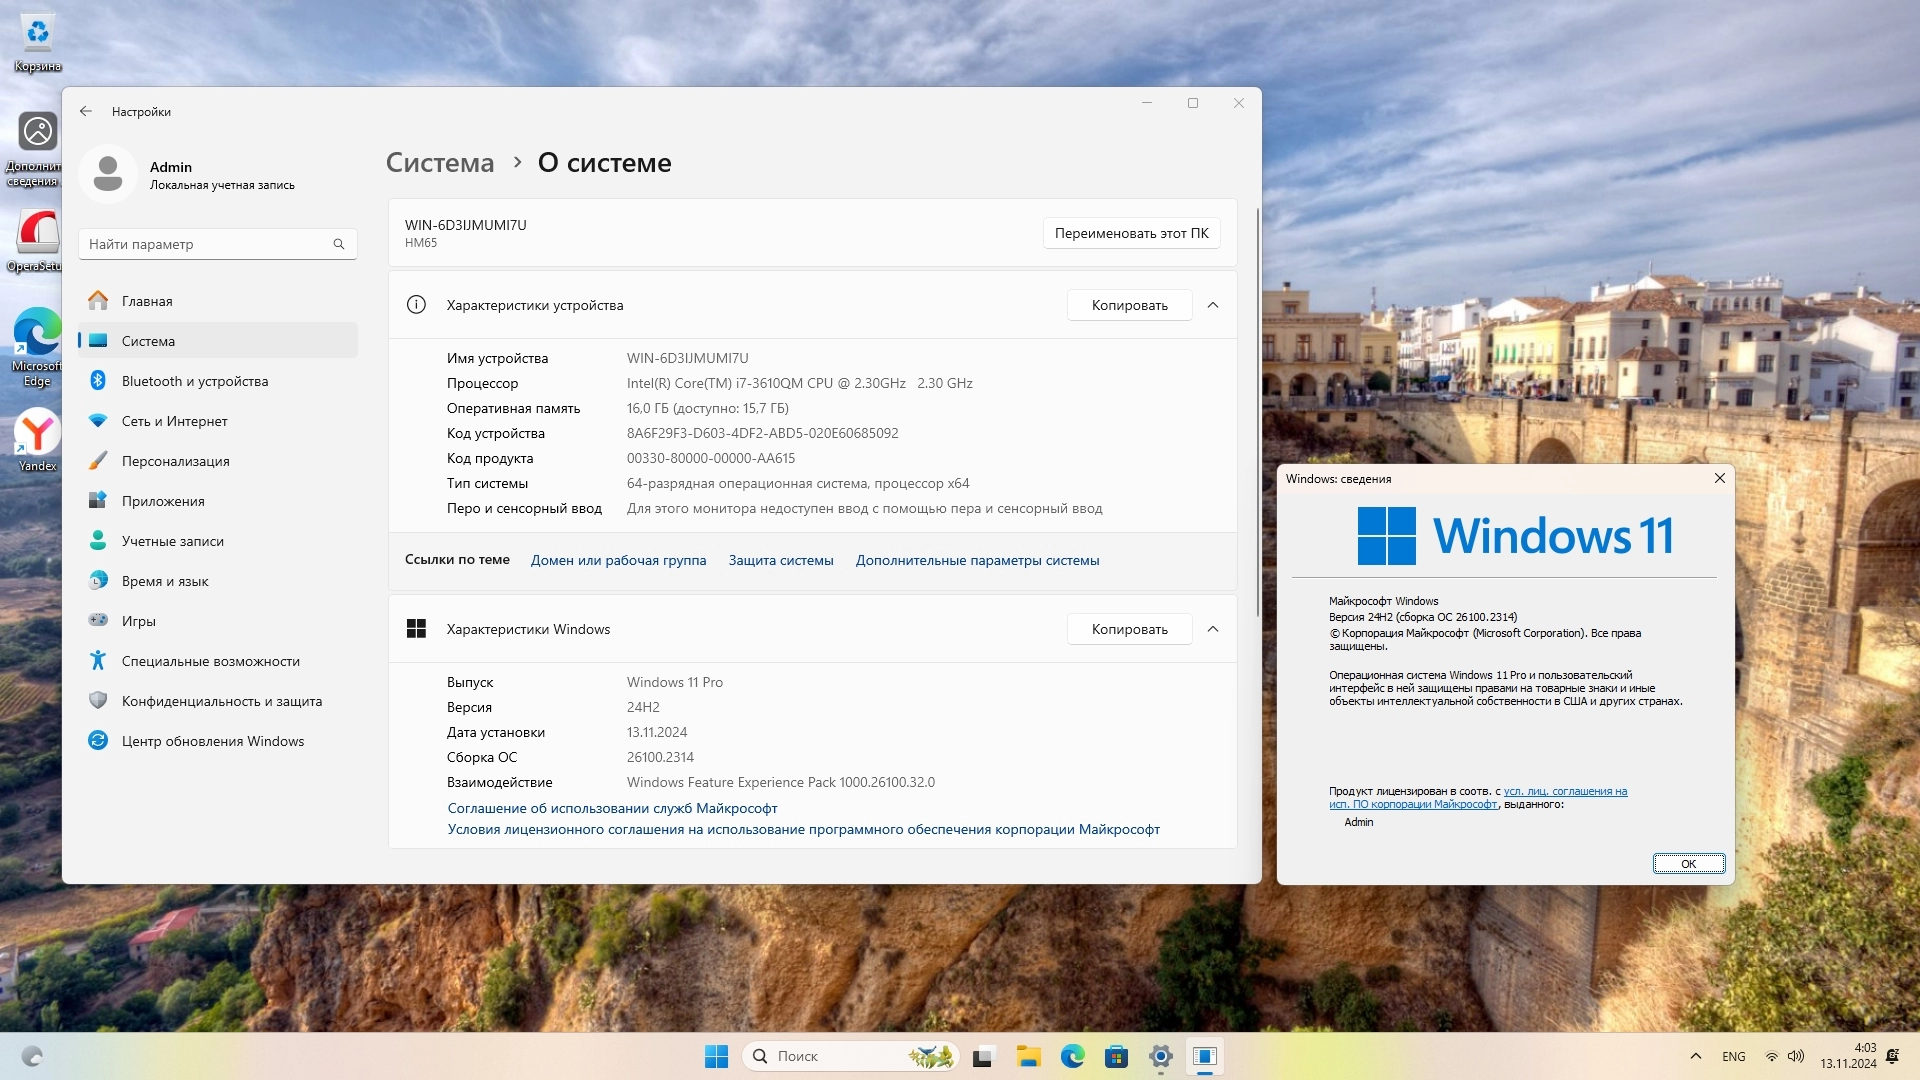Open Yandex browser desktop shortcut
The height and width of the screenshot is (1080, 1920).
[37, 440]
